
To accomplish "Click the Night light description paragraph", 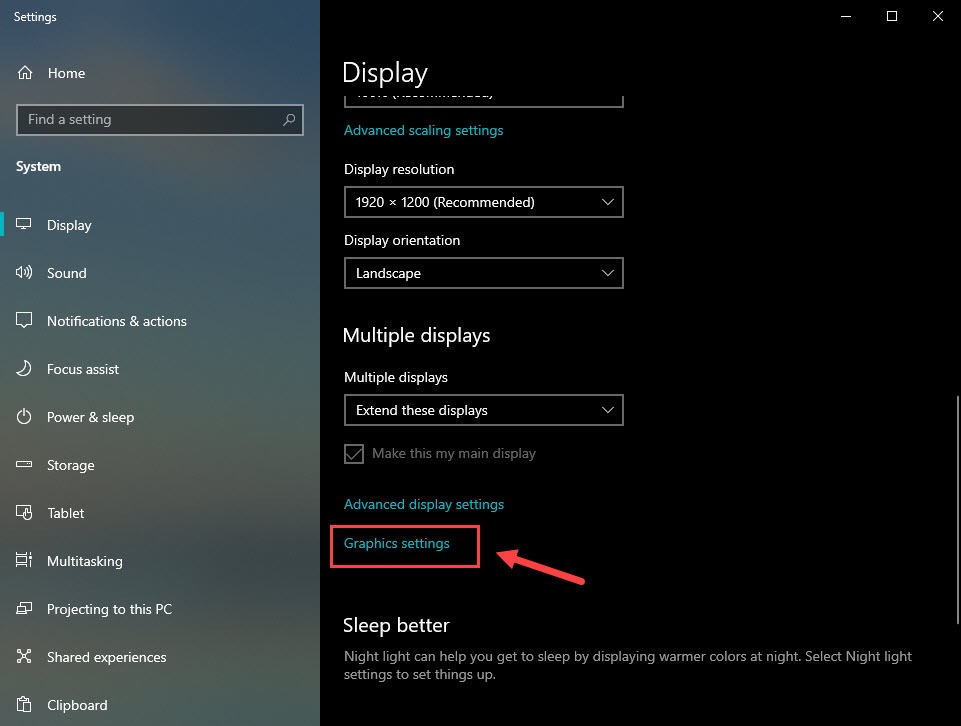I will pyautogui.click(x=628, y=665).
